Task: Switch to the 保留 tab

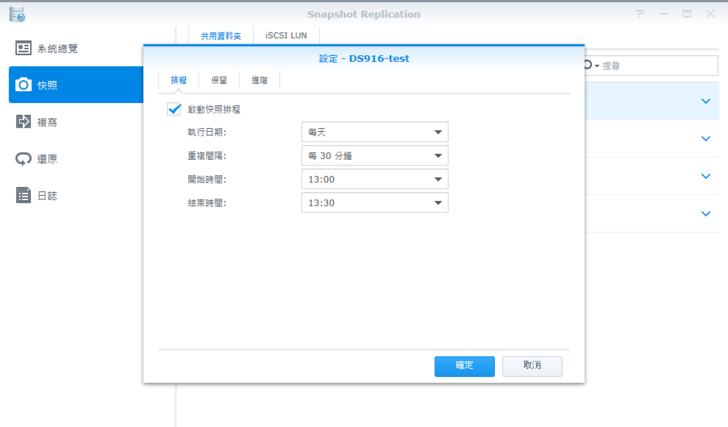Action: [218, 80]
